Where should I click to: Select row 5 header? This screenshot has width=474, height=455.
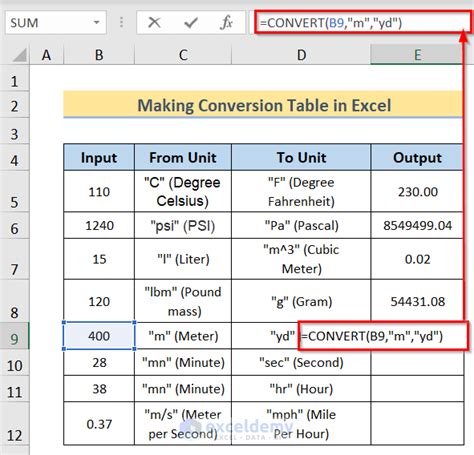pyautogui.click(x=14, y=191)
